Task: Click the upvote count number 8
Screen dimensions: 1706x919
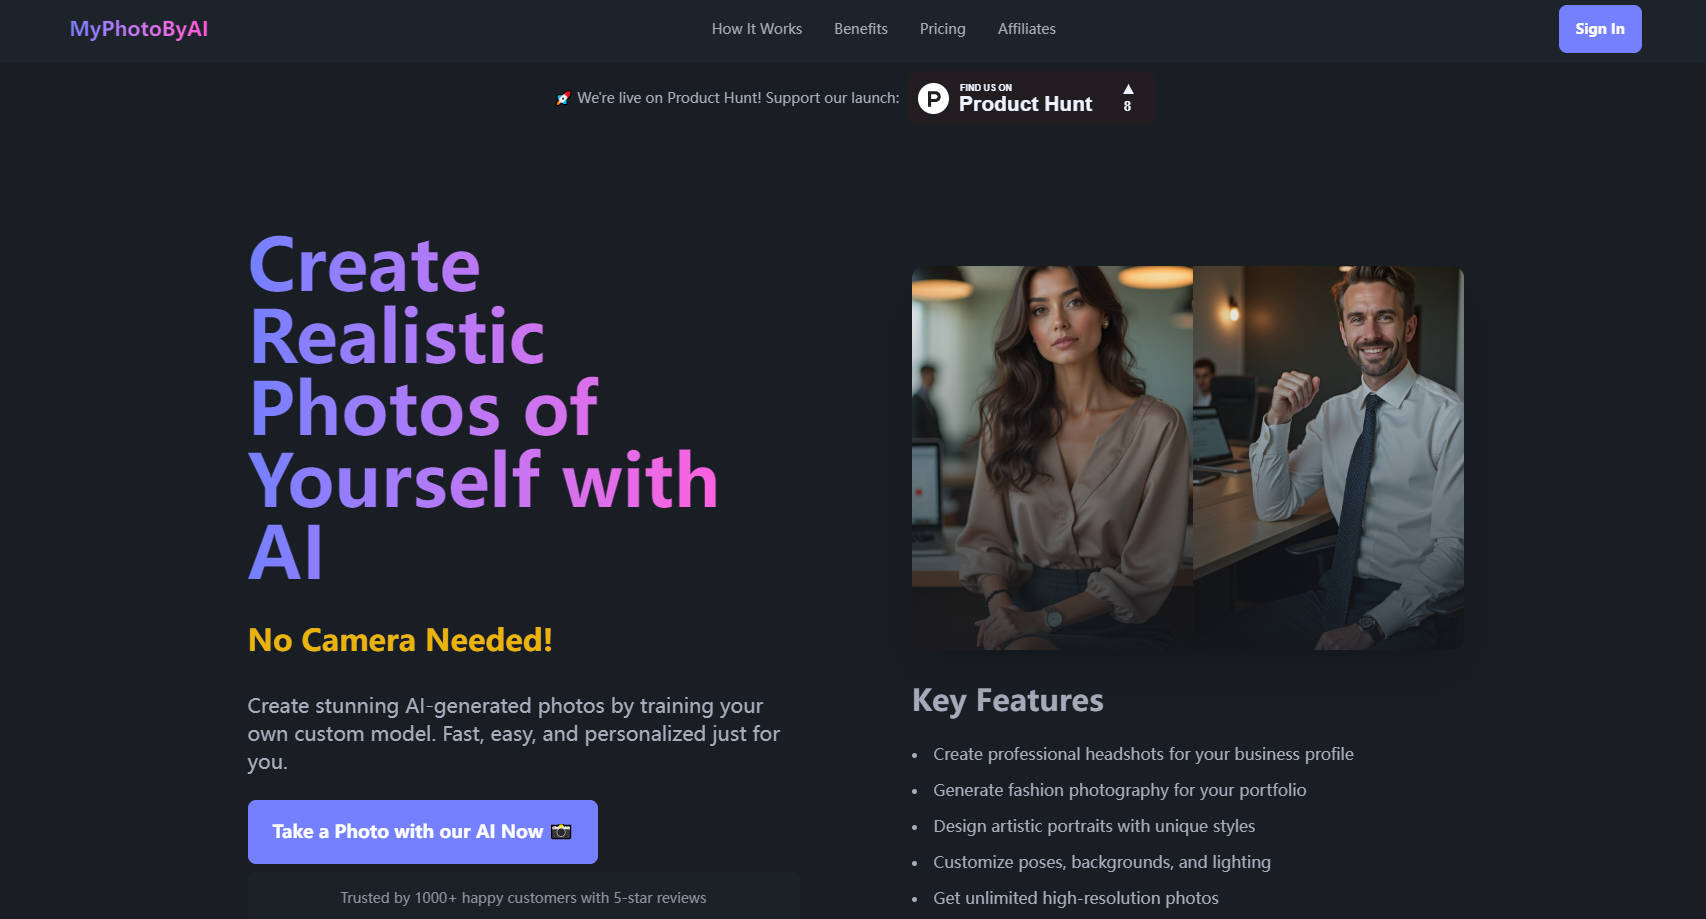Action: pyautogui.click(x=1128, y=106)
